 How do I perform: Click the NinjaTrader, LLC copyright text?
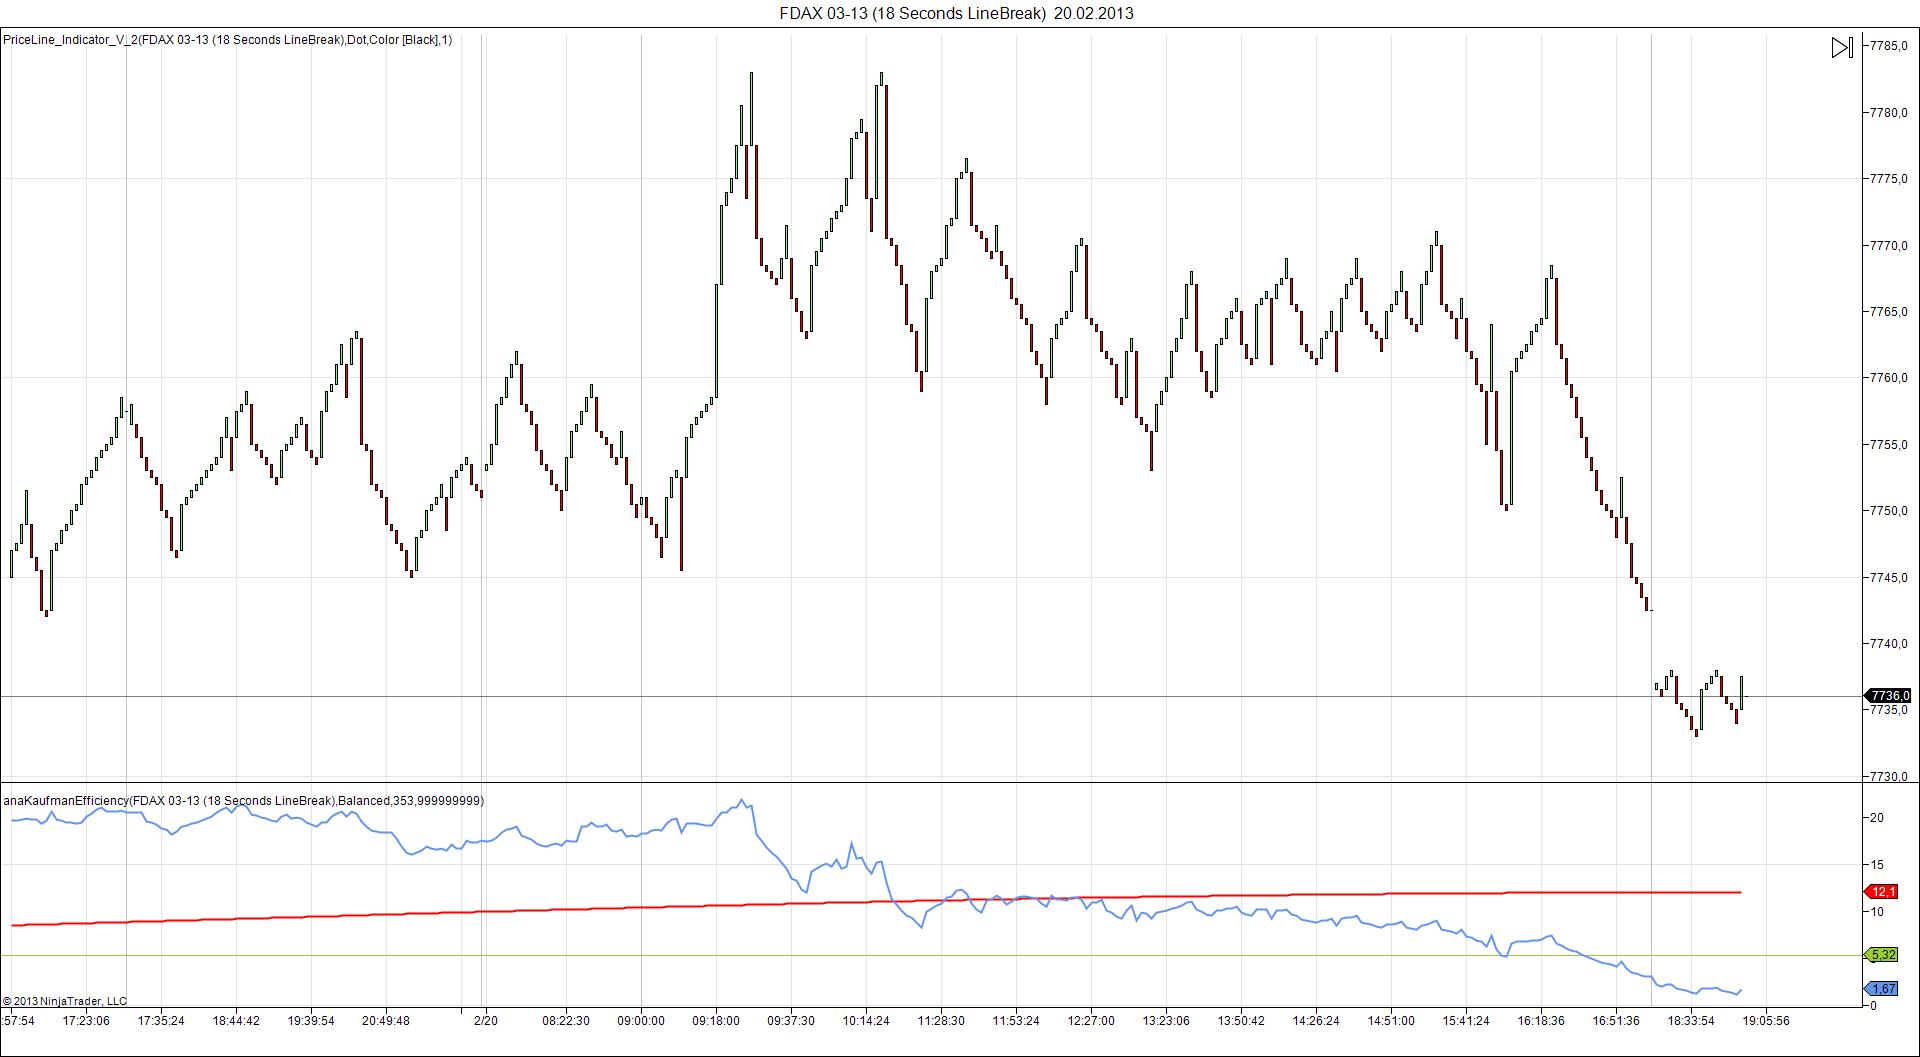(65, 1001)
